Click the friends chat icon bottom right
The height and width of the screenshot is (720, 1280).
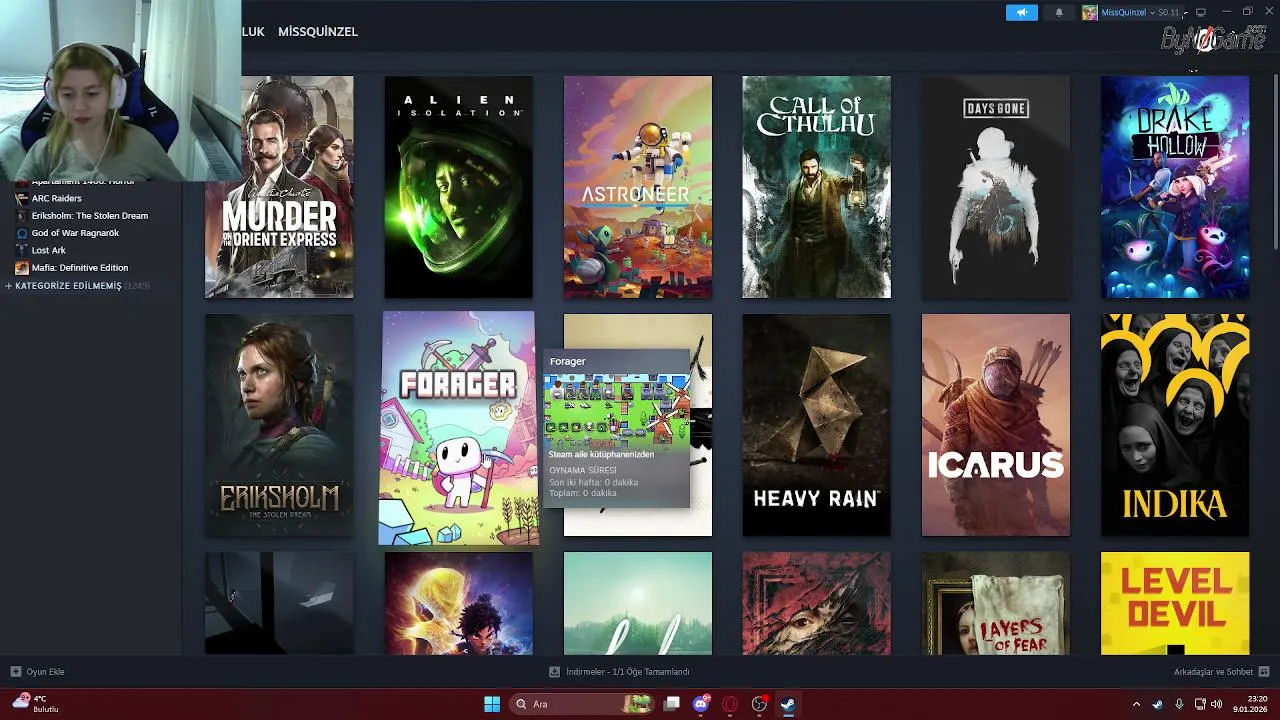click(x=1264, y=672)
